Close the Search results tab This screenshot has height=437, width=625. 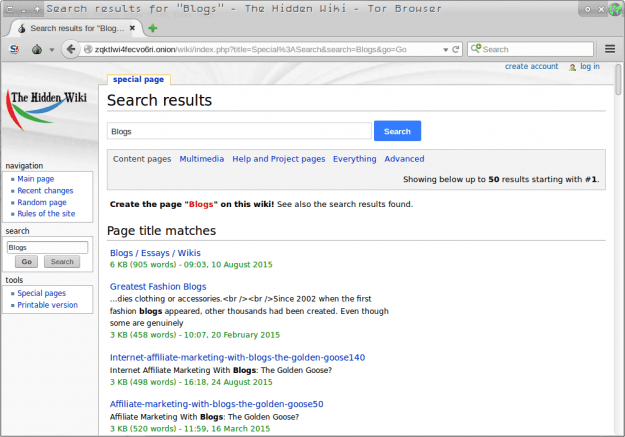[x=132, y=28]
